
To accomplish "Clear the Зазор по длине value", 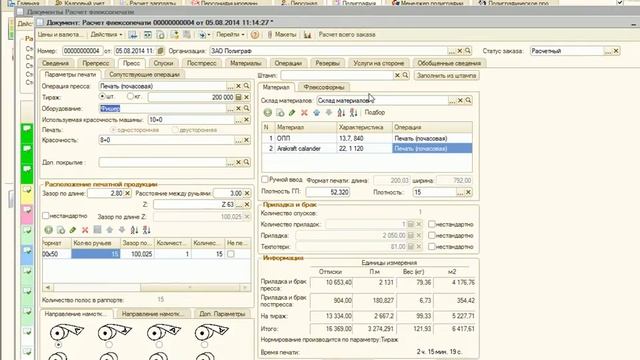I will click(127, 193).
